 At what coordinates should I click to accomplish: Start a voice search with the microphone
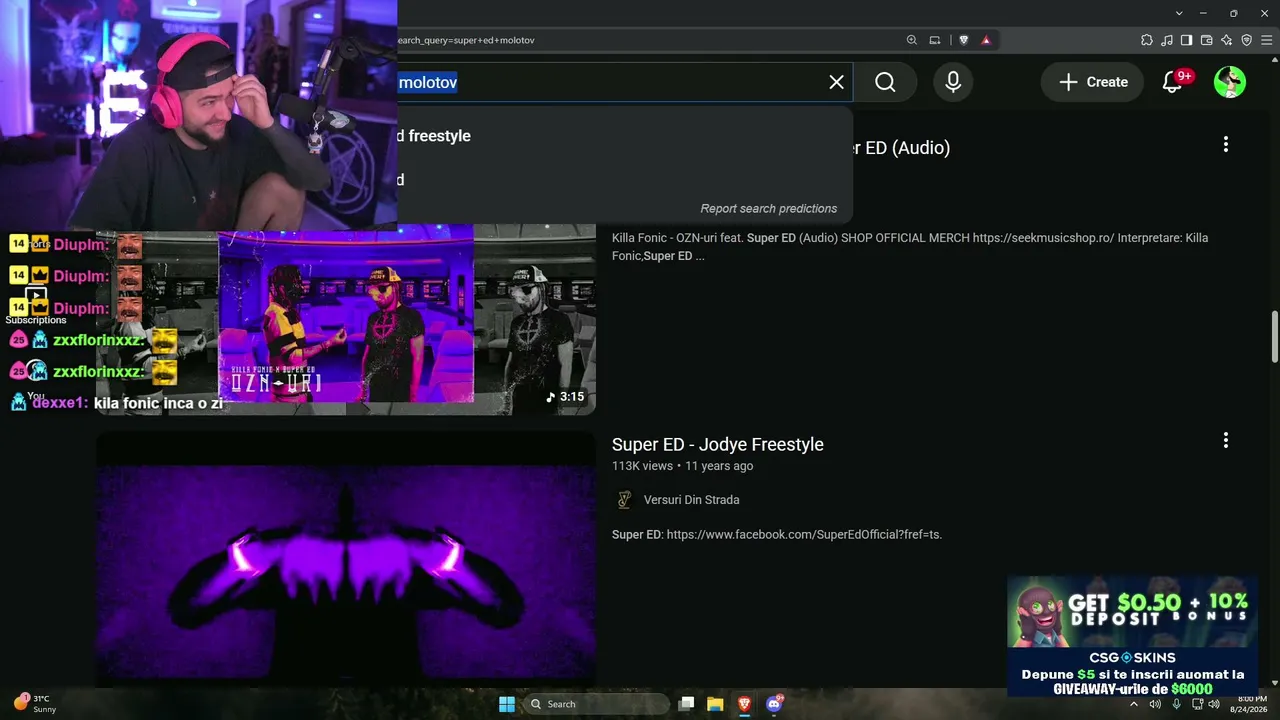(x=953, y=82)
